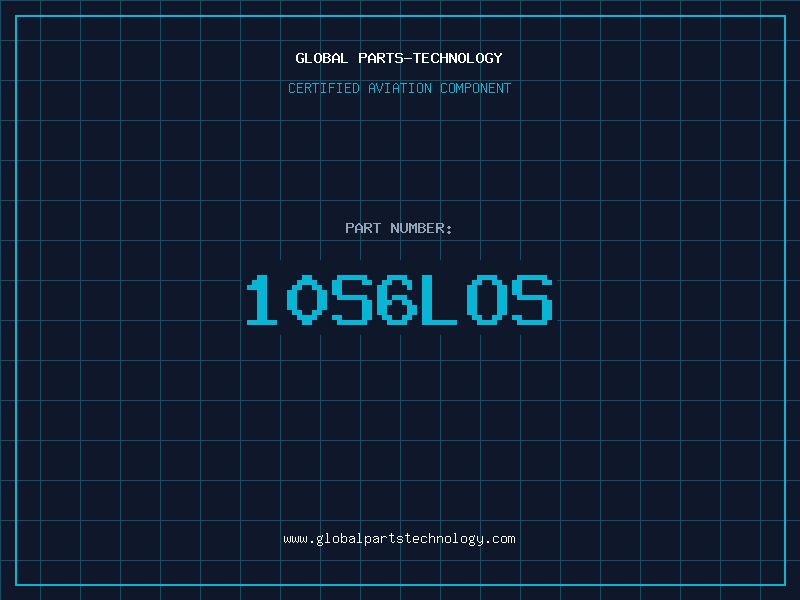This screenshot has height=600, width=800.
Task: Click the word NUMBER: in the label
Action: pyautogui.click(x=421, y=228)
